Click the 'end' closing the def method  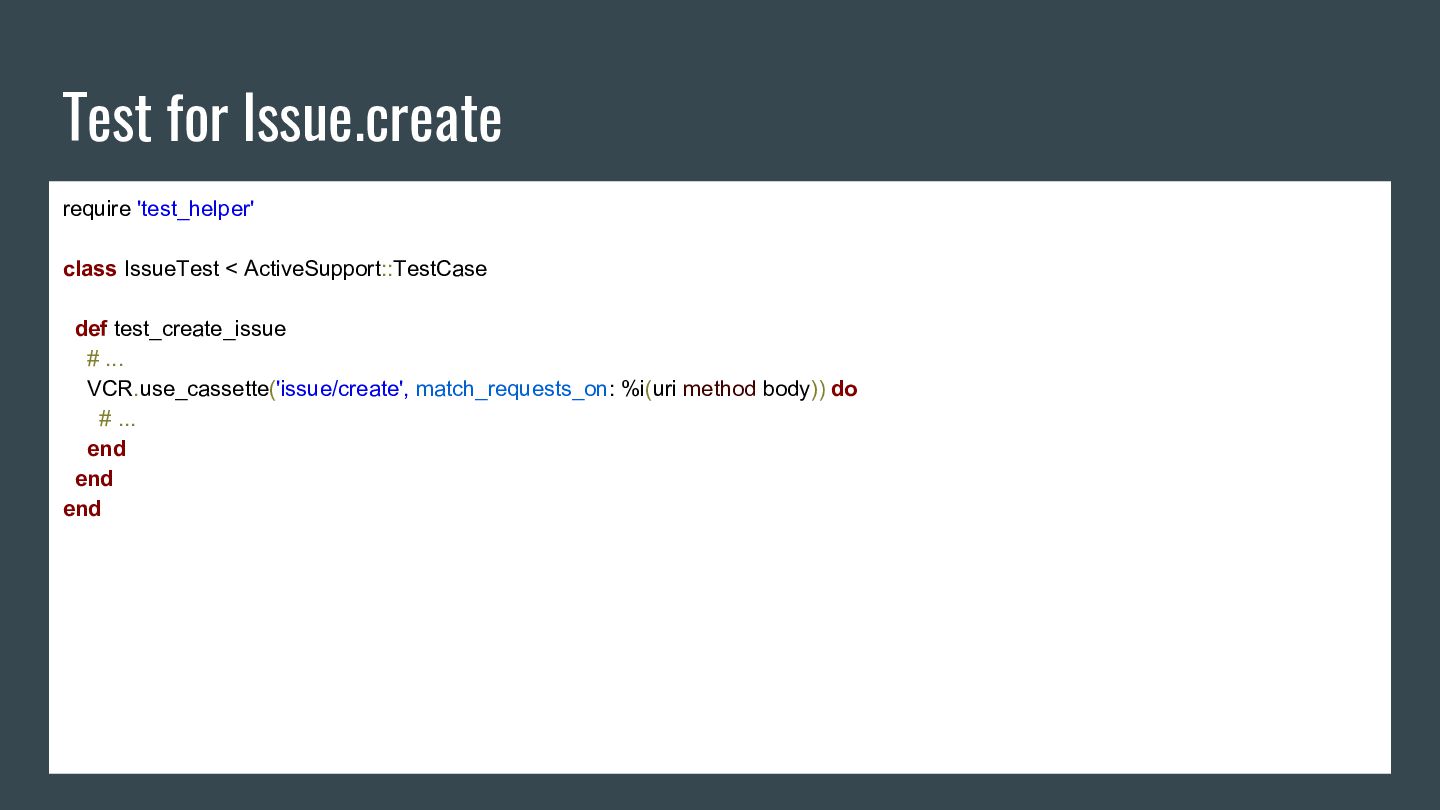click(x=94, y=479)
